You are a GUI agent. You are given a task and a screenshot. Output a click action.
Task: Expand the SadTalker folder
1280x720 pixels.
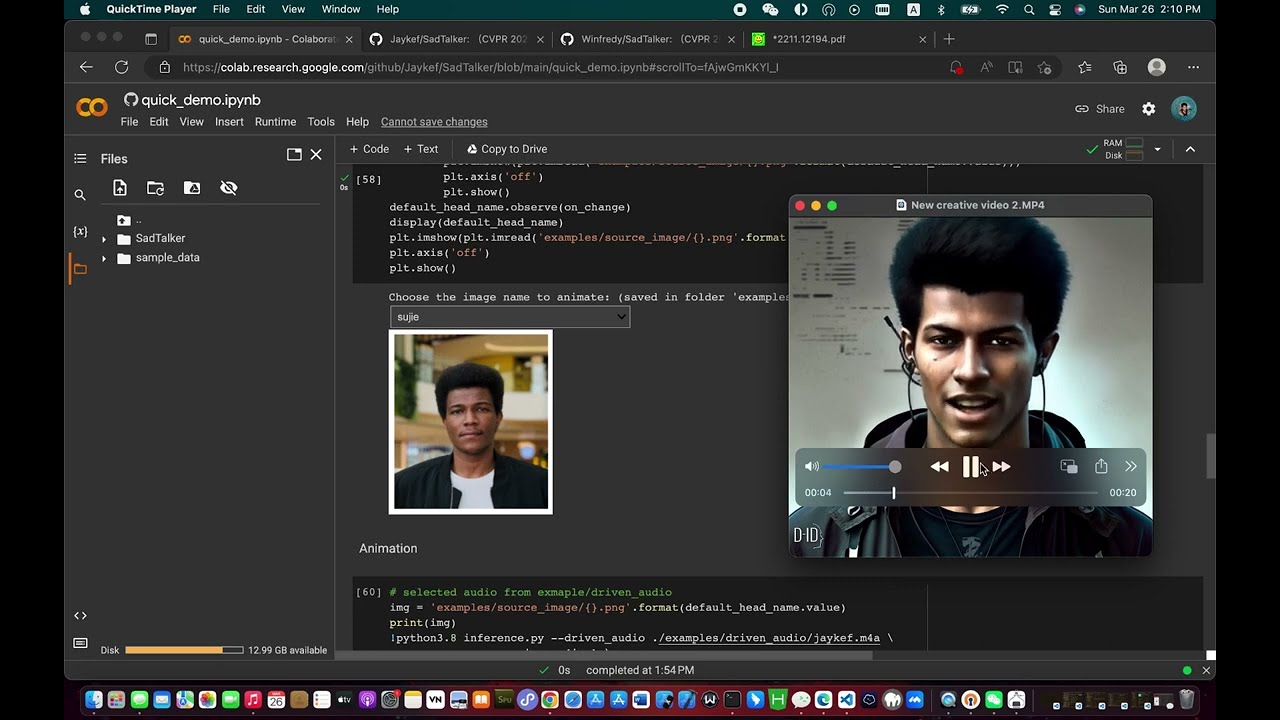tap(104, 239)
